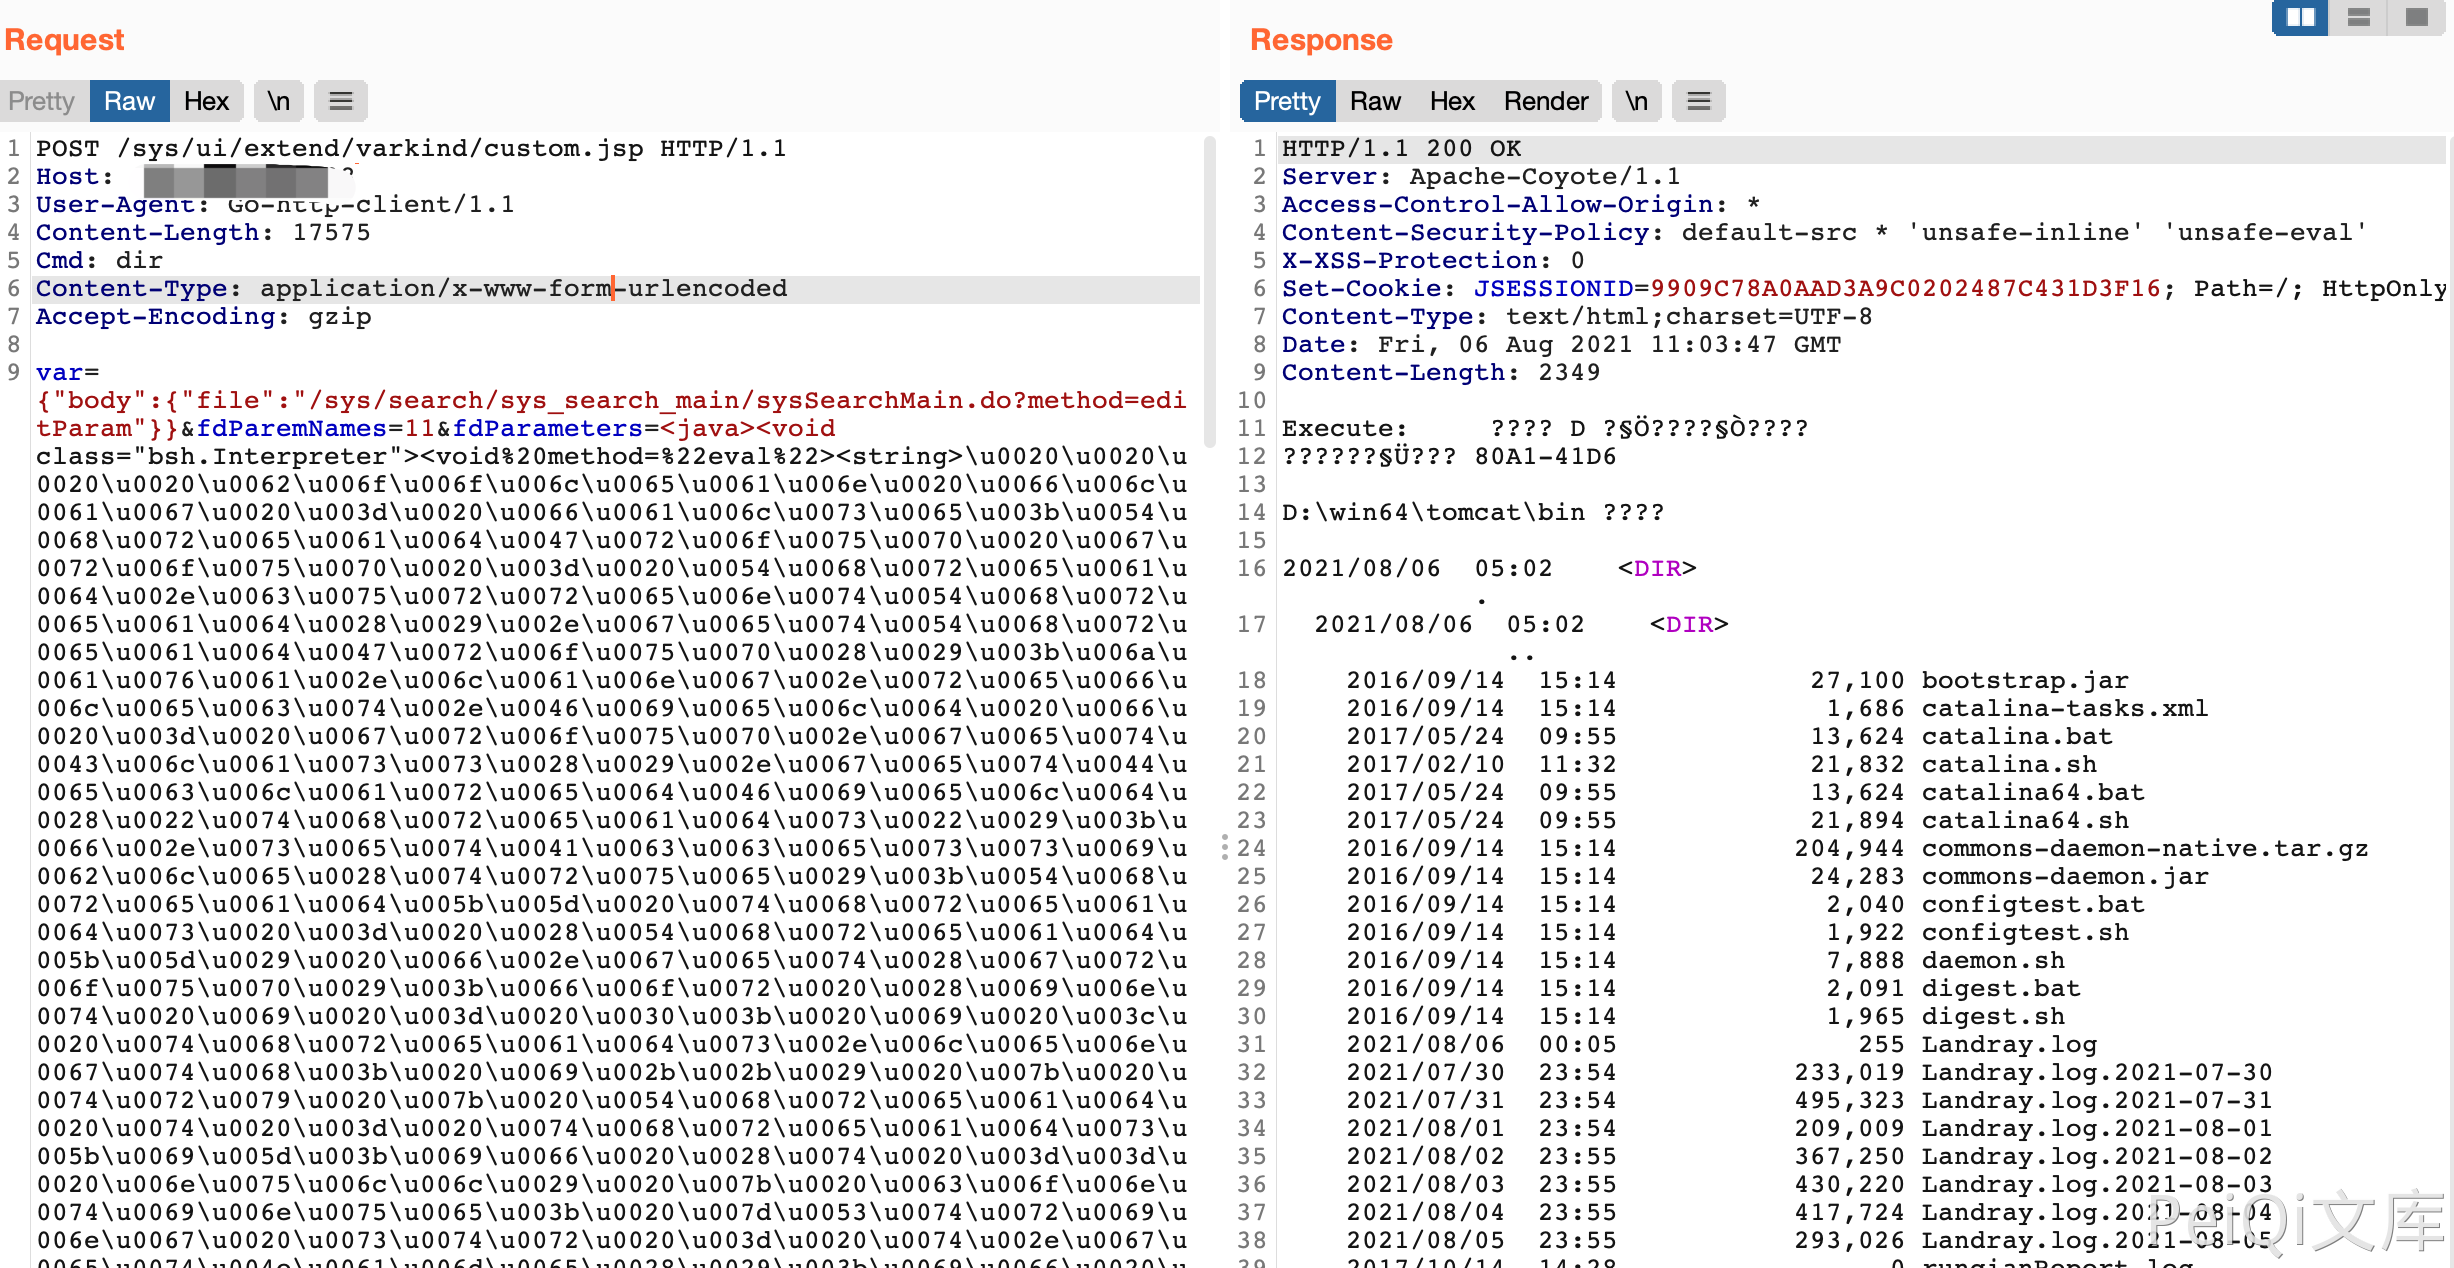
Task: Open the Response Render tab
Action: click(x=1545, y=101)
